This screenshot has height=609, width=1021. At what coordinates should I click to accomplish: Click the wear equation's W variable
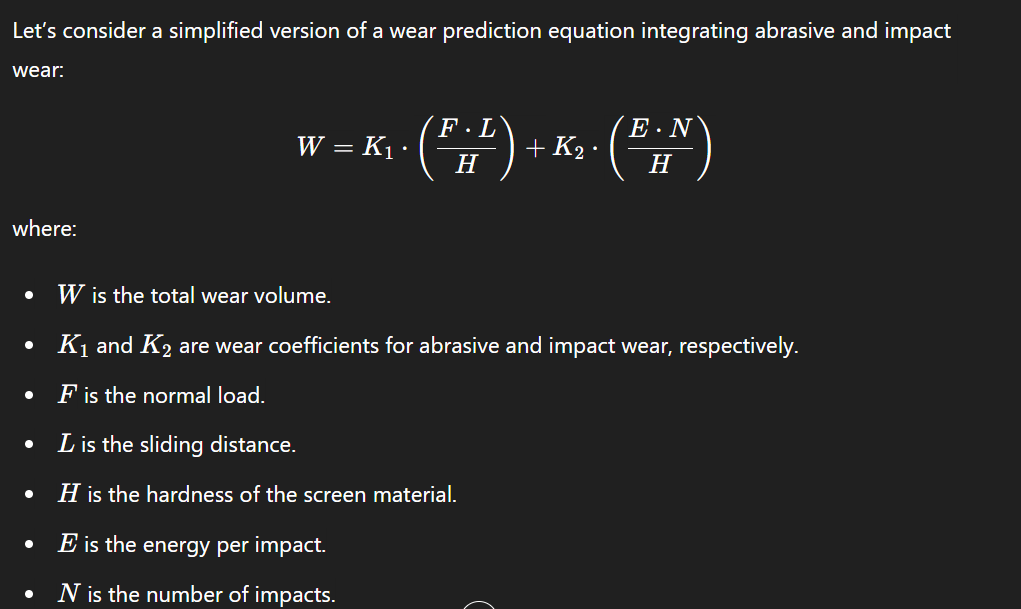point(310,147)
